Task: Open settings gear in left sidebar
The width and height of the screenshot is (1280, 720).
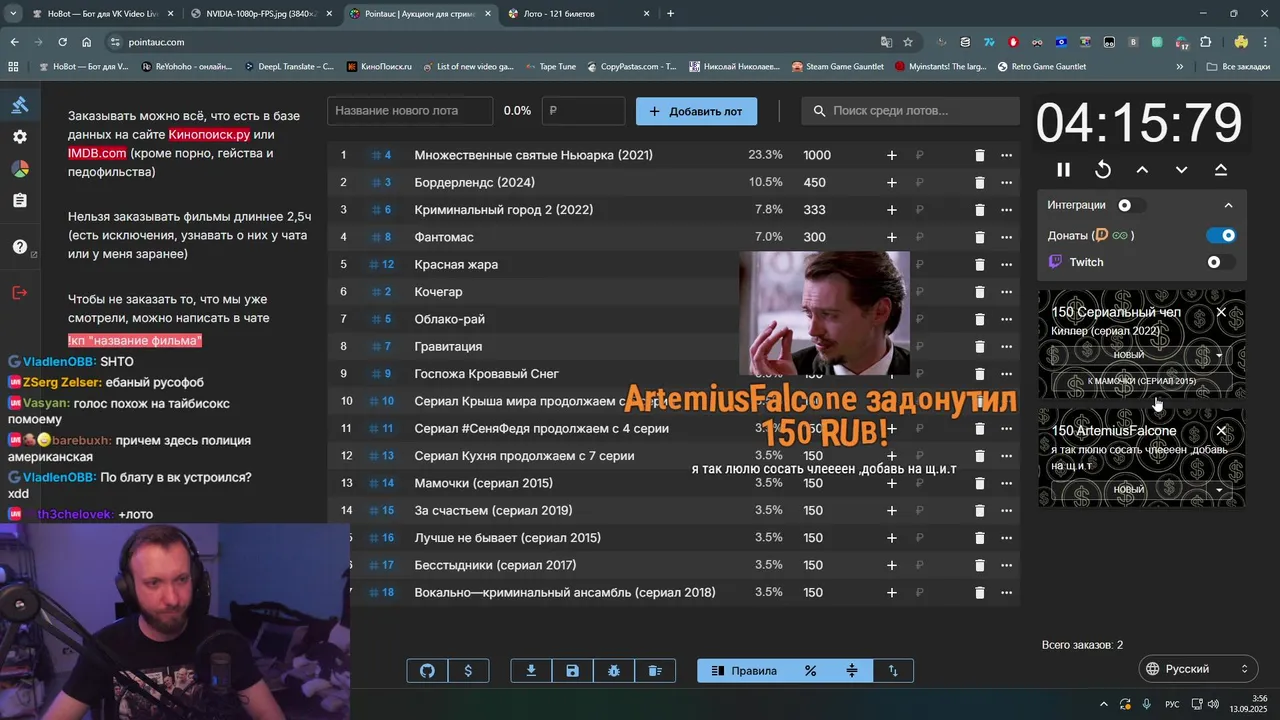Action: [x=20, y=137]
